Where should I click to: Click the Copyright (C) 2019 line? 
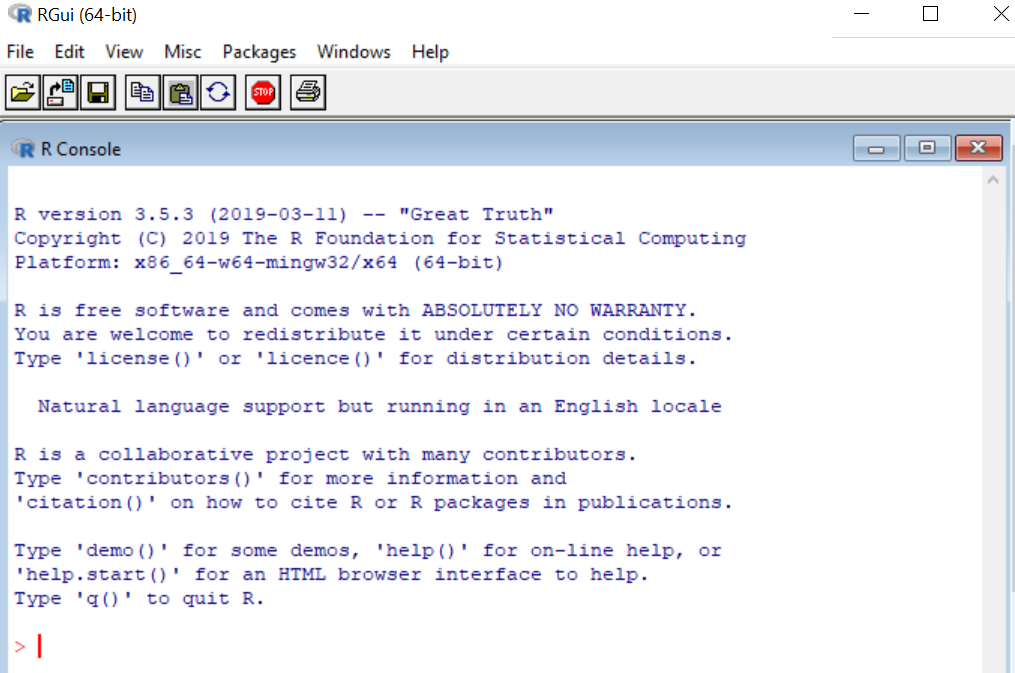pos(380,238)
